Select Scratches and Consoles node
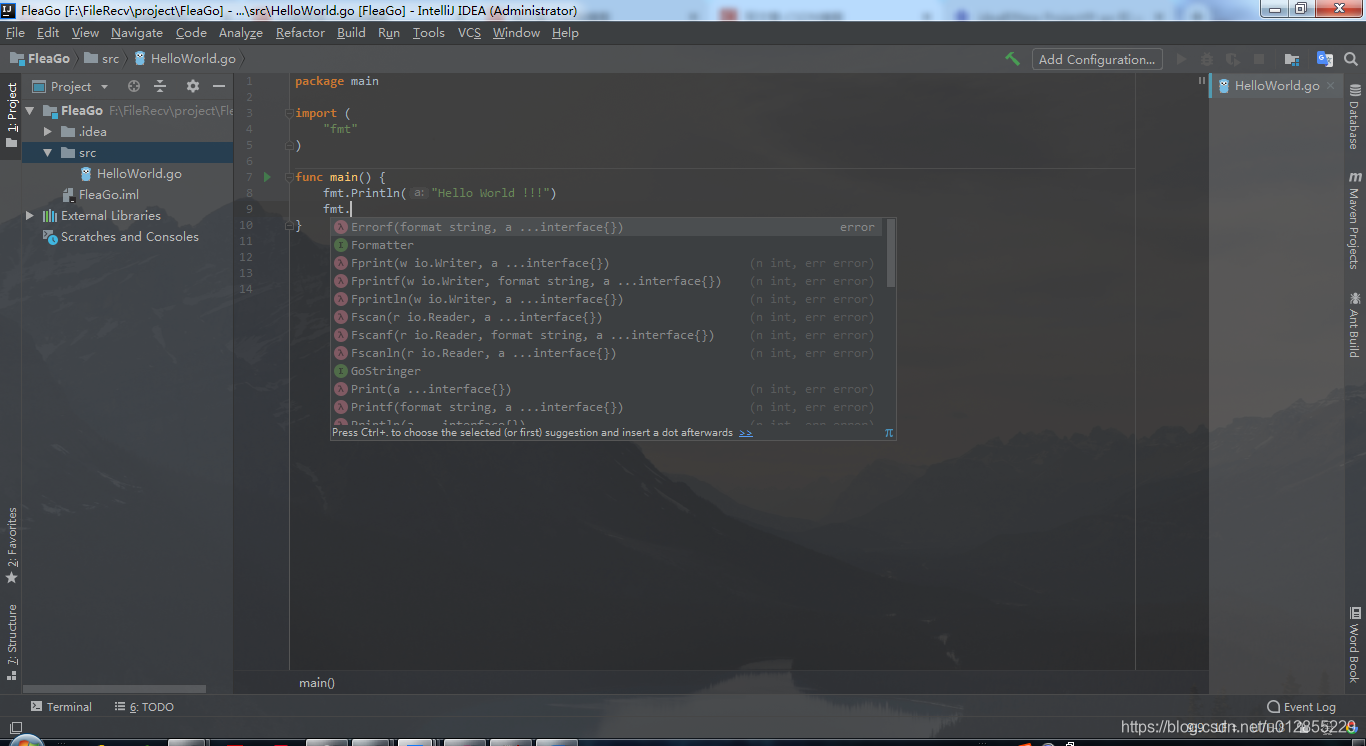The width and height of the screenshot is (1366, 746). [130, 237]
